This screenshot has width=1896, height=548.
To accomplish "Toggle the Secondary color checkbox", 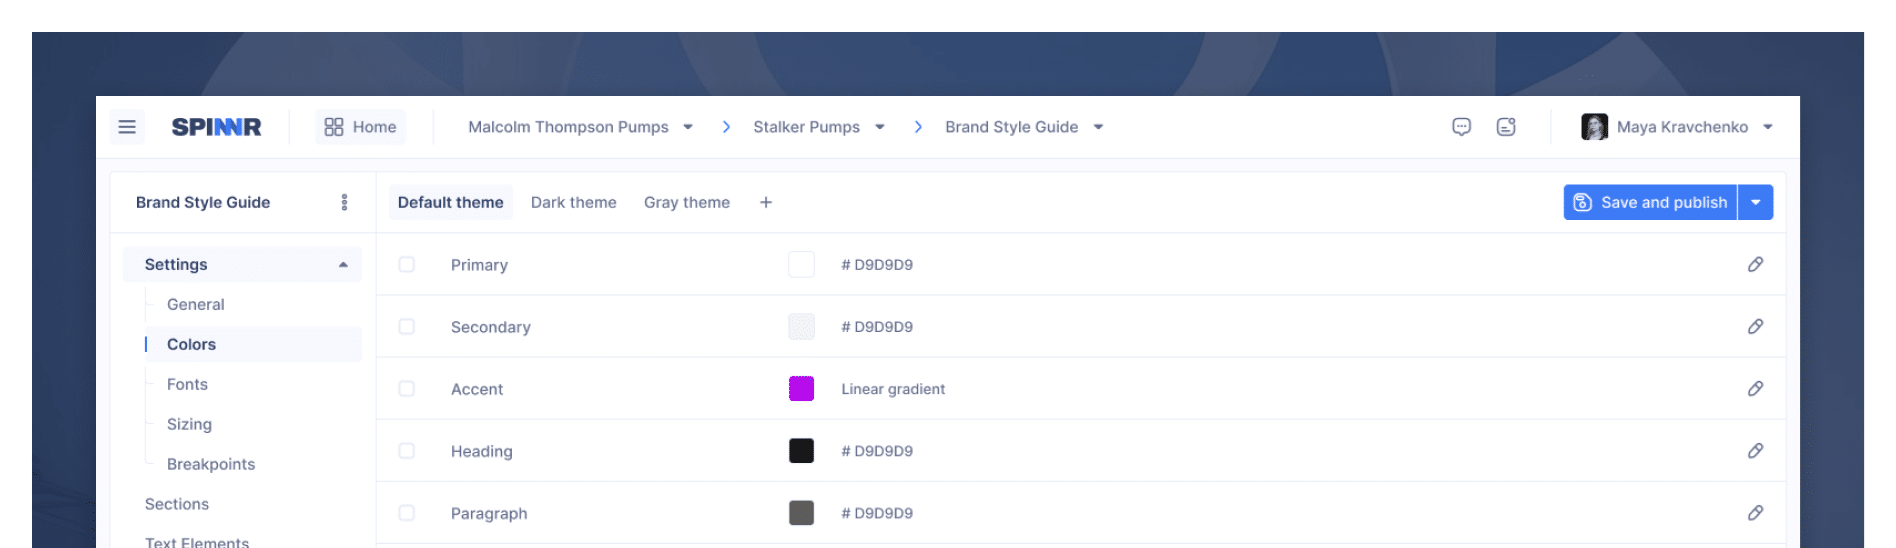I will [407, 327].
